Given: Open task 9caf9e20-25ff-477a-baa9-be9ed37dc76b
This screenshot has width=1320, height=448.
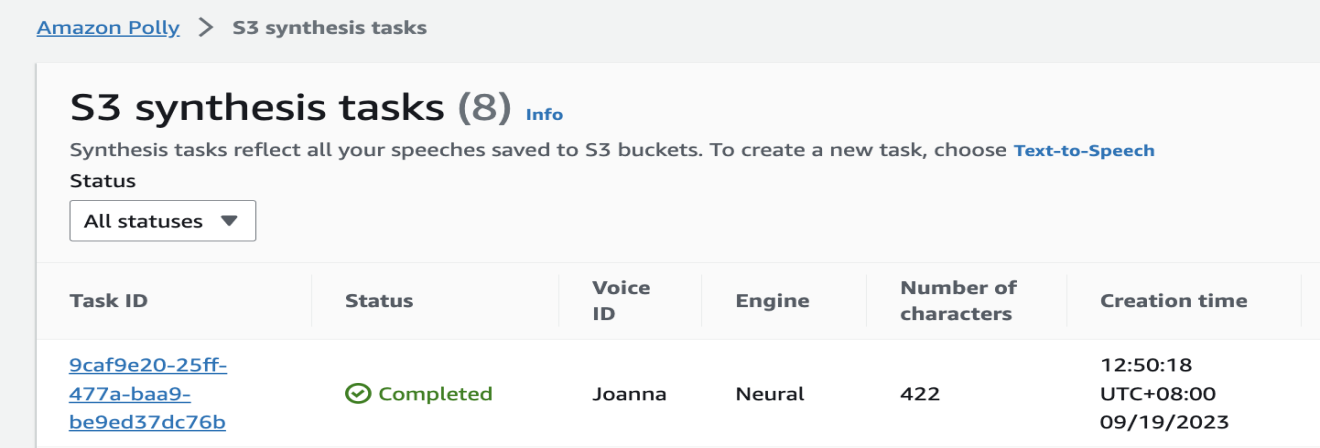Looking at the screenshot, I should tap(148, 394).
